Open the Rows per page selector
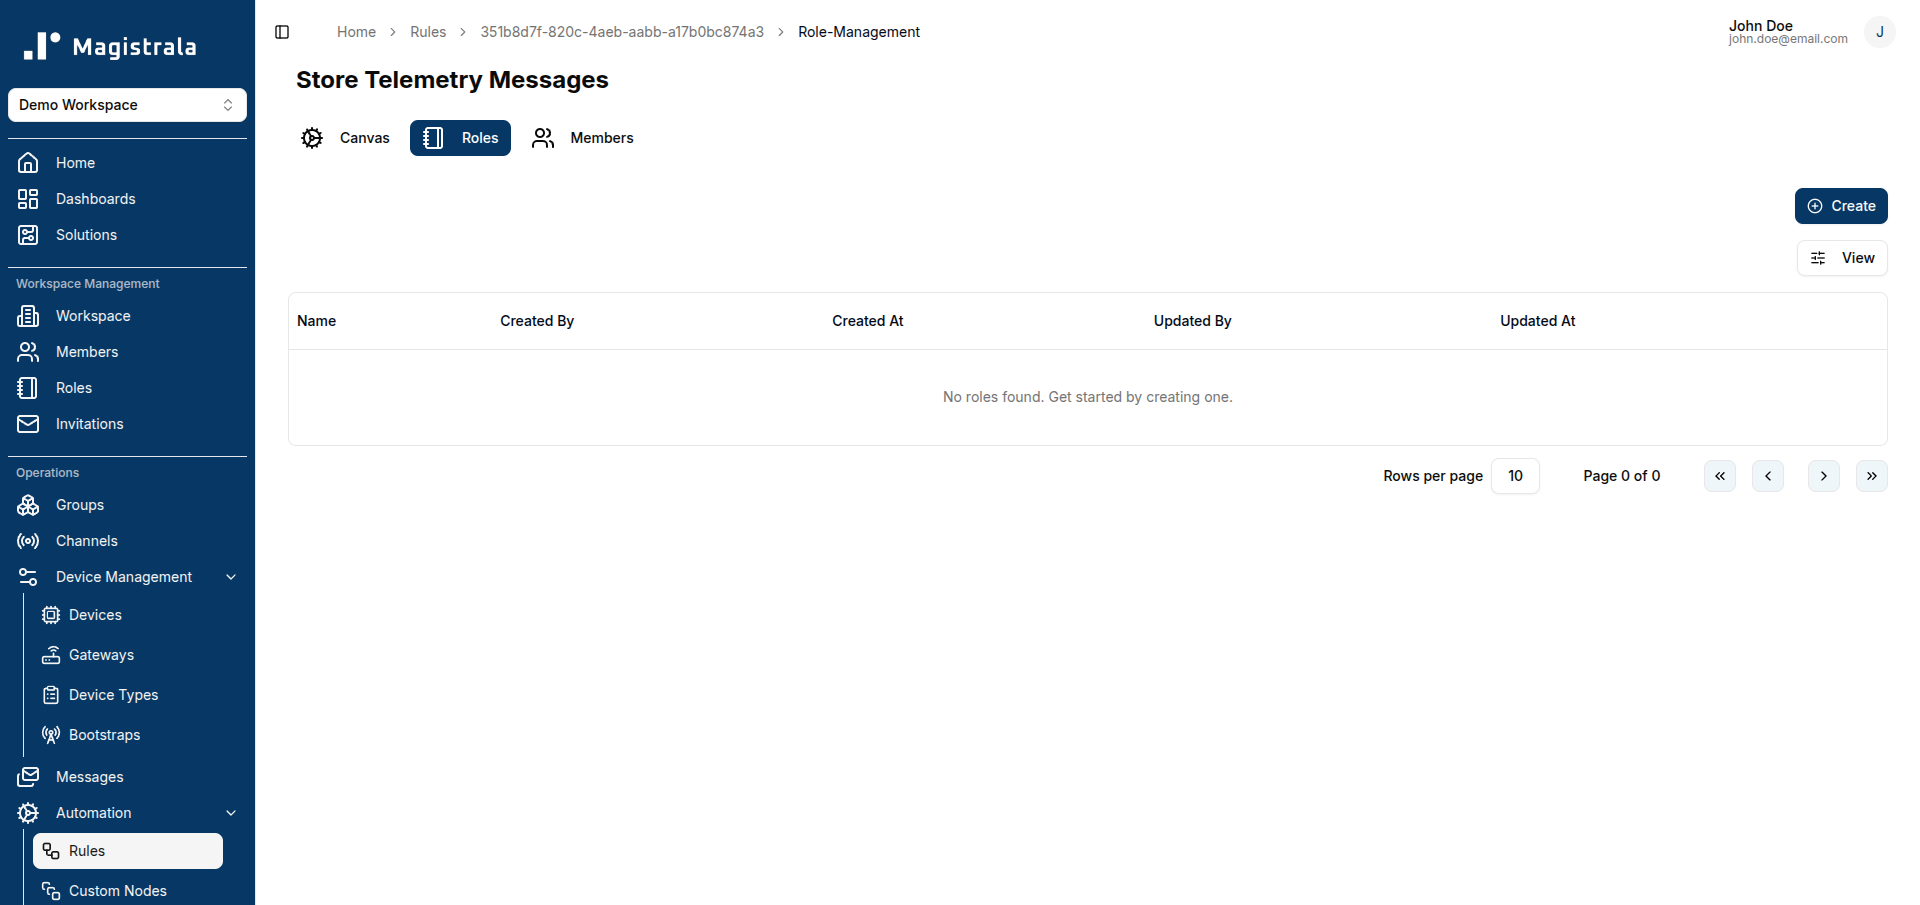1920x905 pixels. pos(1515,476)
